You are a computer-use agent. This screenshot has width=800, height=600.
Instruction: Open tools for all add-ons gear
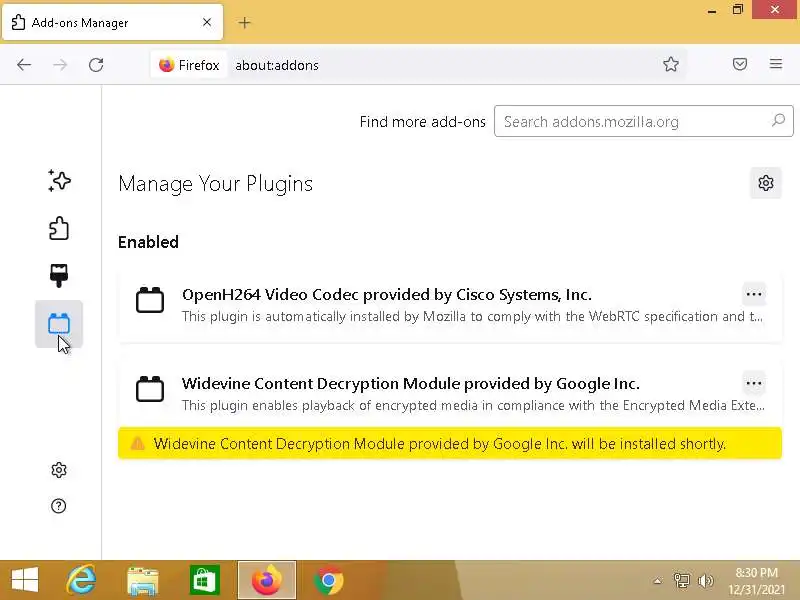click(x=765, y=183)
